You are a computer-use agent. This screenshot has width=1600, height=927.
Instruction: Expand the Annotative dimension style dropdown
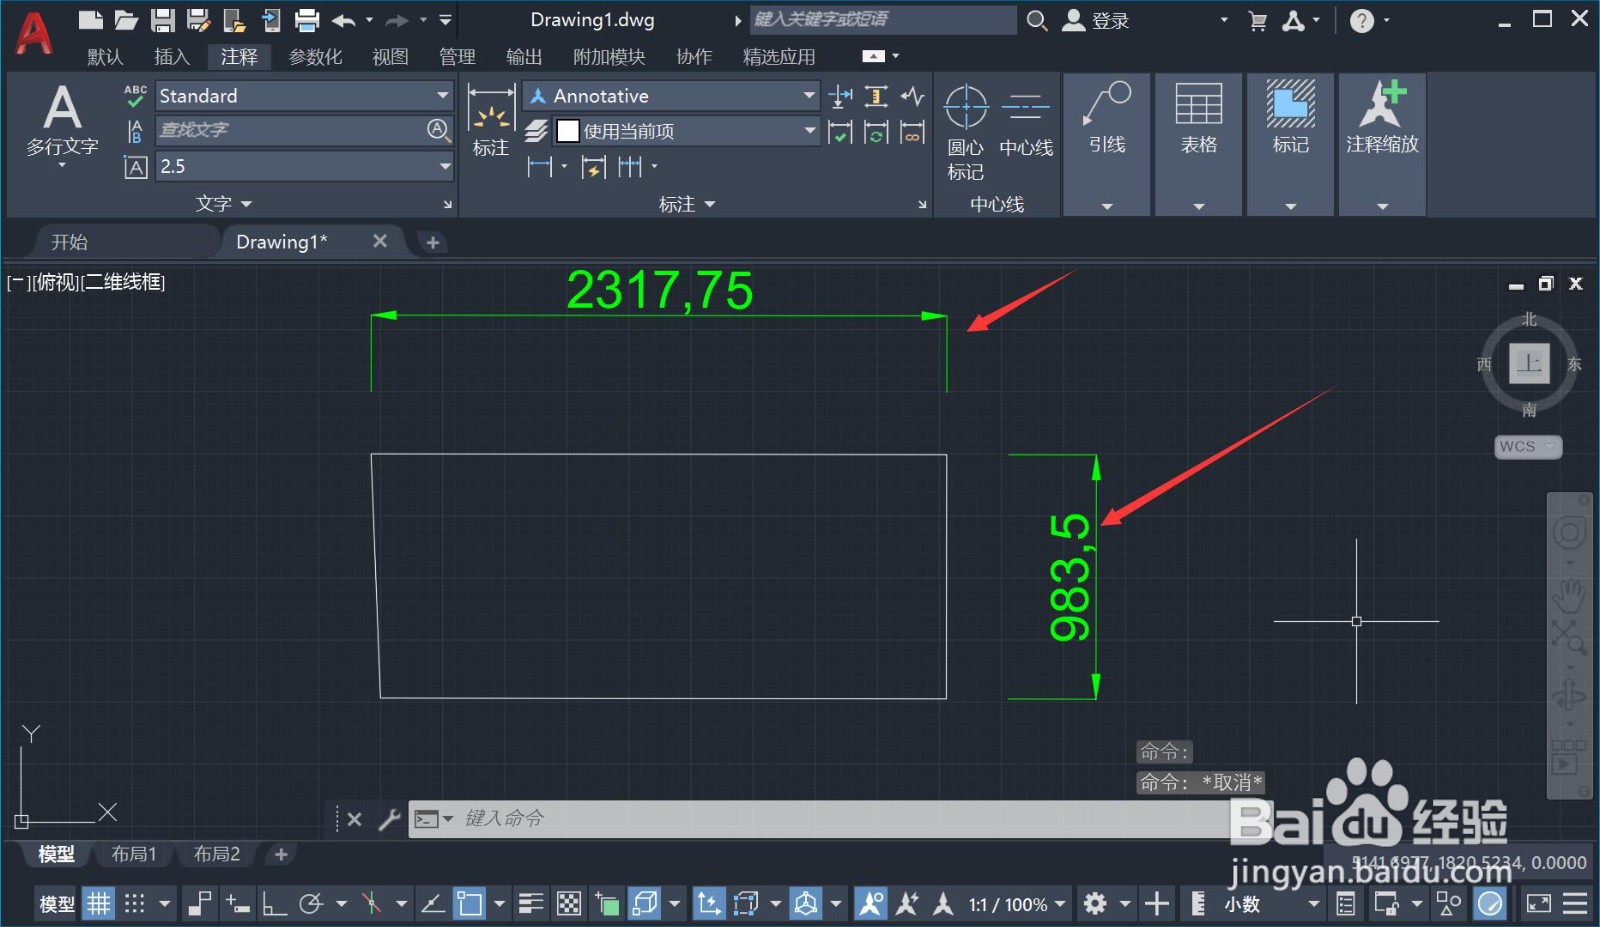(x=809, y=96)
